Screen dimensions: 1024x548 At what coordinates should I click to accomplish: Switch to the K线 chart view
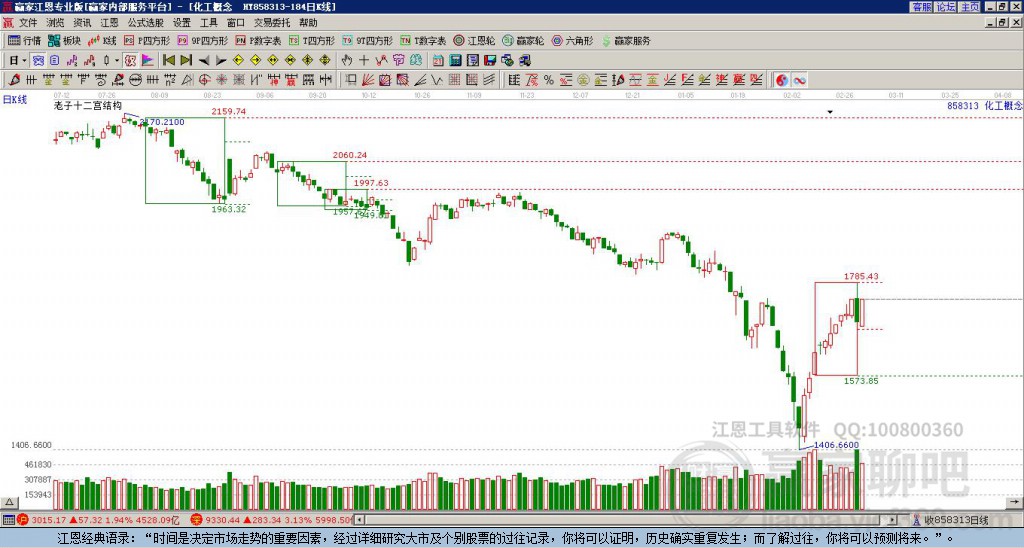tap(101, 40)
